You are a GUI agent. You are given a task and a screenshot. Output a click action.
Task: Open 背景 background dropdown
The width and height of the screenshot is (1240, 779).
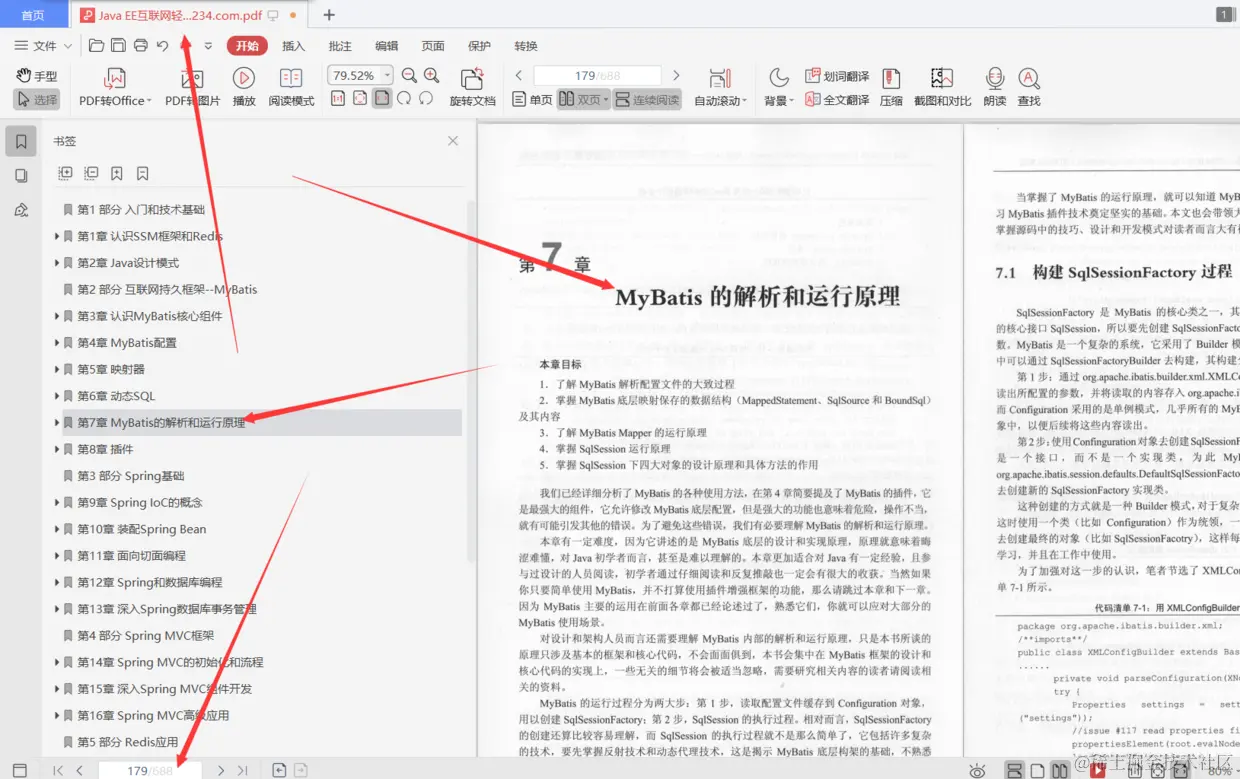click(778, 87)
